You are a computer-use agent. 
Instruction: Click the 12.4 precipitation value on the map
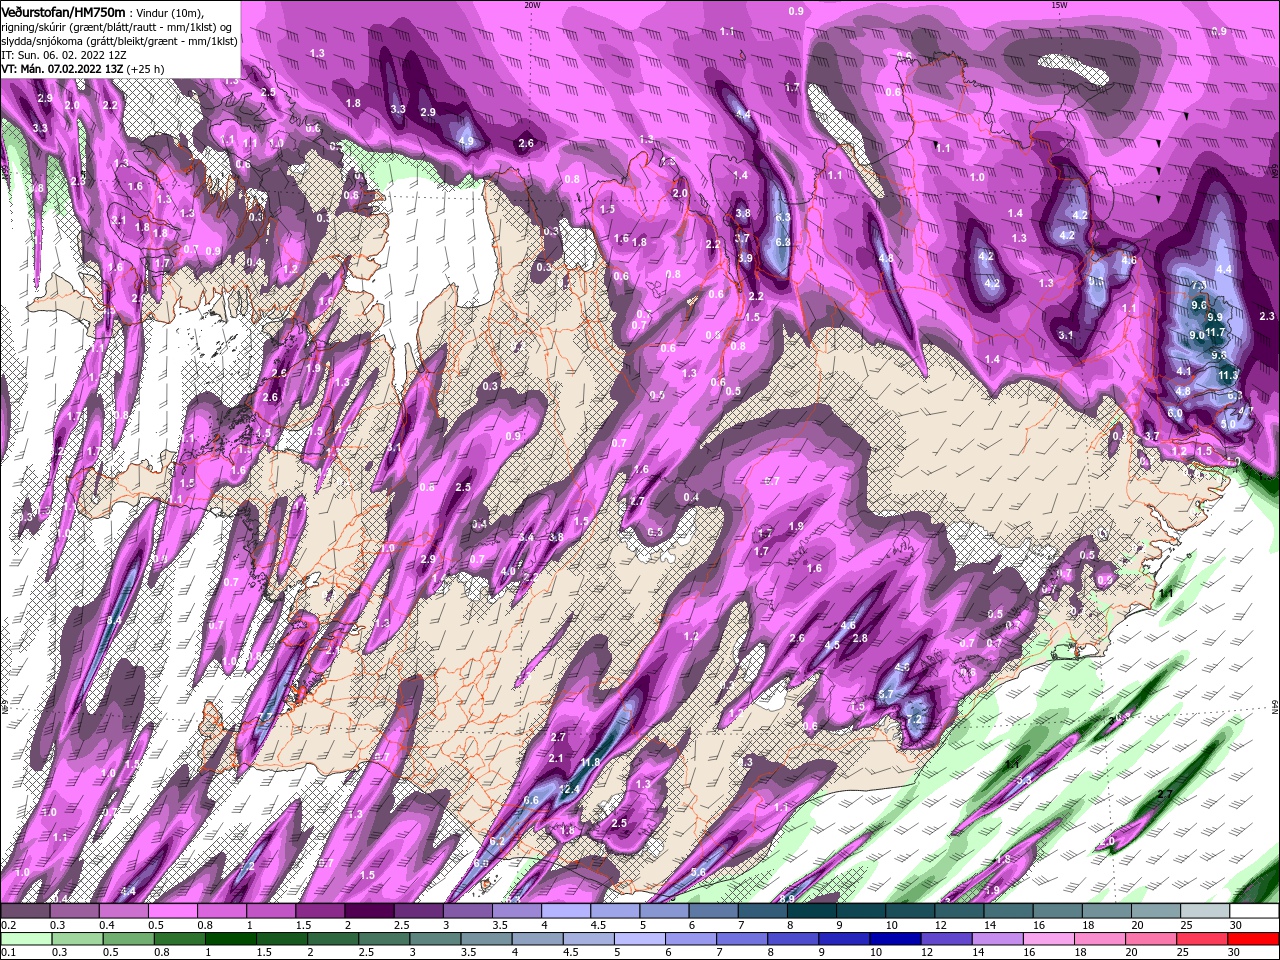coord(570,789)
